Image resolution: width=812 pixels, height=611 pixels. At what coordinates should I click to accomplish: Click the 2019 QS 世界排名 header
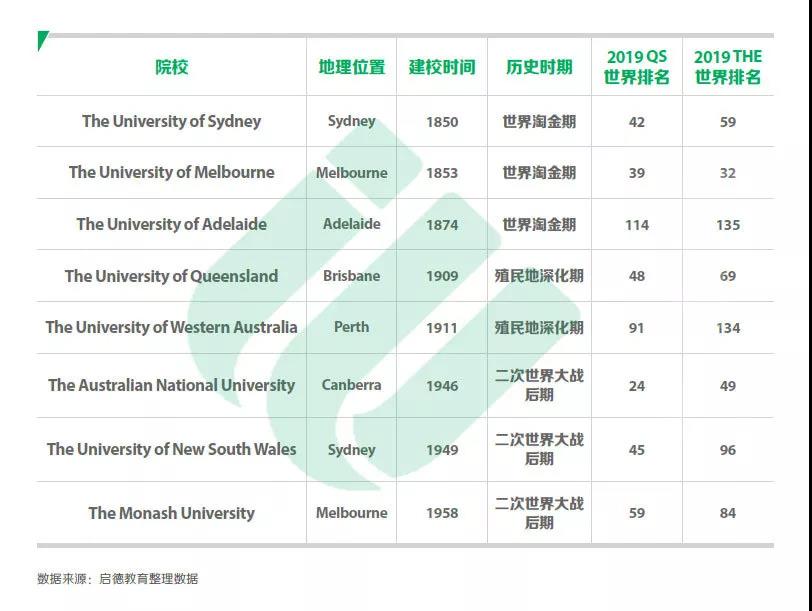coord(636,67)
